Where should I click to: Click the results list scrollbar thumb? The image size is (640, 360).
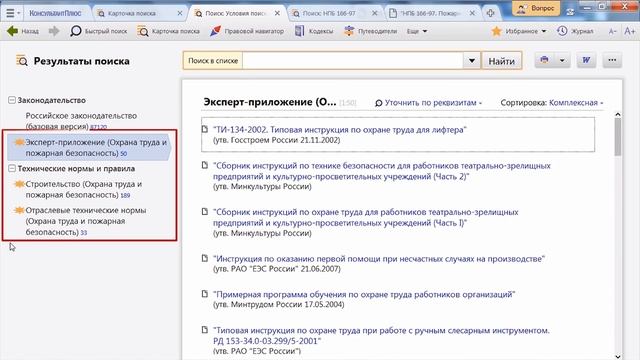click(x=618, y=137)
